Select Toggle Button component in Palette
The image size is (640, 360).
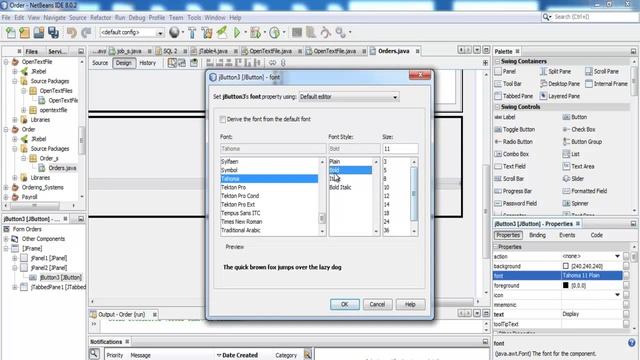(515, 129)
